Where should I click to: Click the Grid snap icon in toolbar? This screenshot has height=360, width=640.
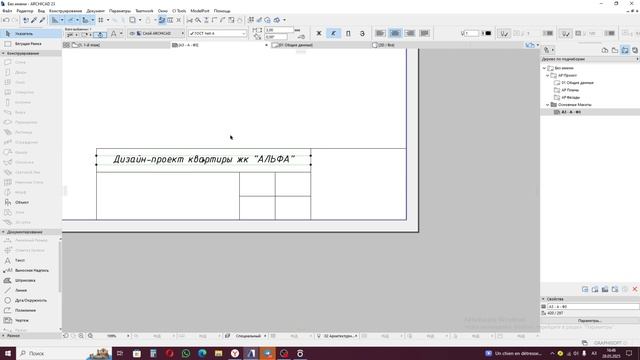tap(100, 20)
